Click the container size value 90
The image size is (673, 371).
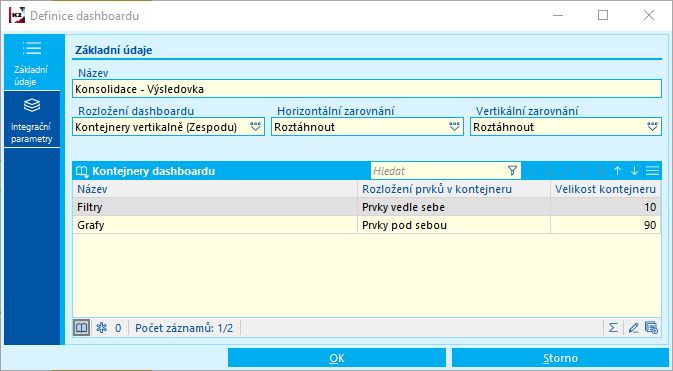pyautogui.click(x=606, y=225)
